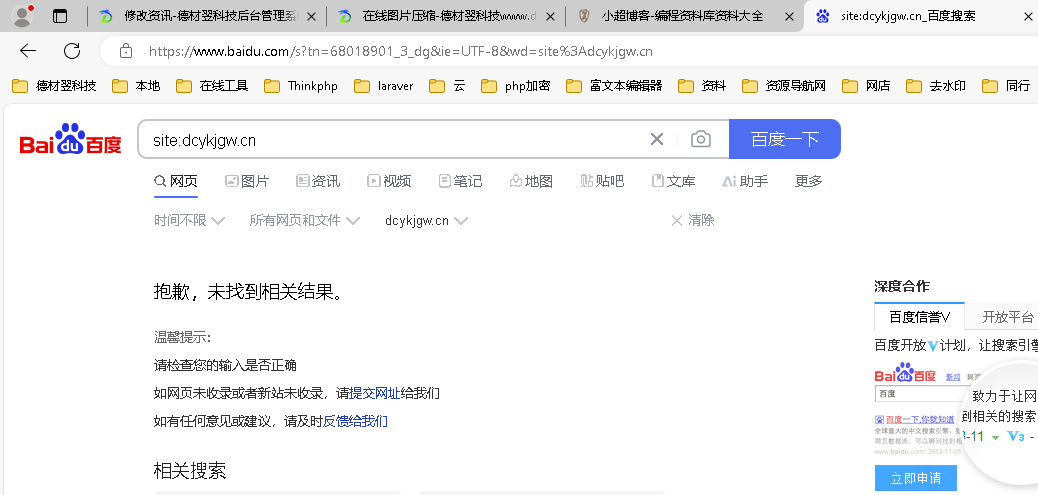Click the browser profile avatar icon
1038x495 pixels.
(23, 16)
